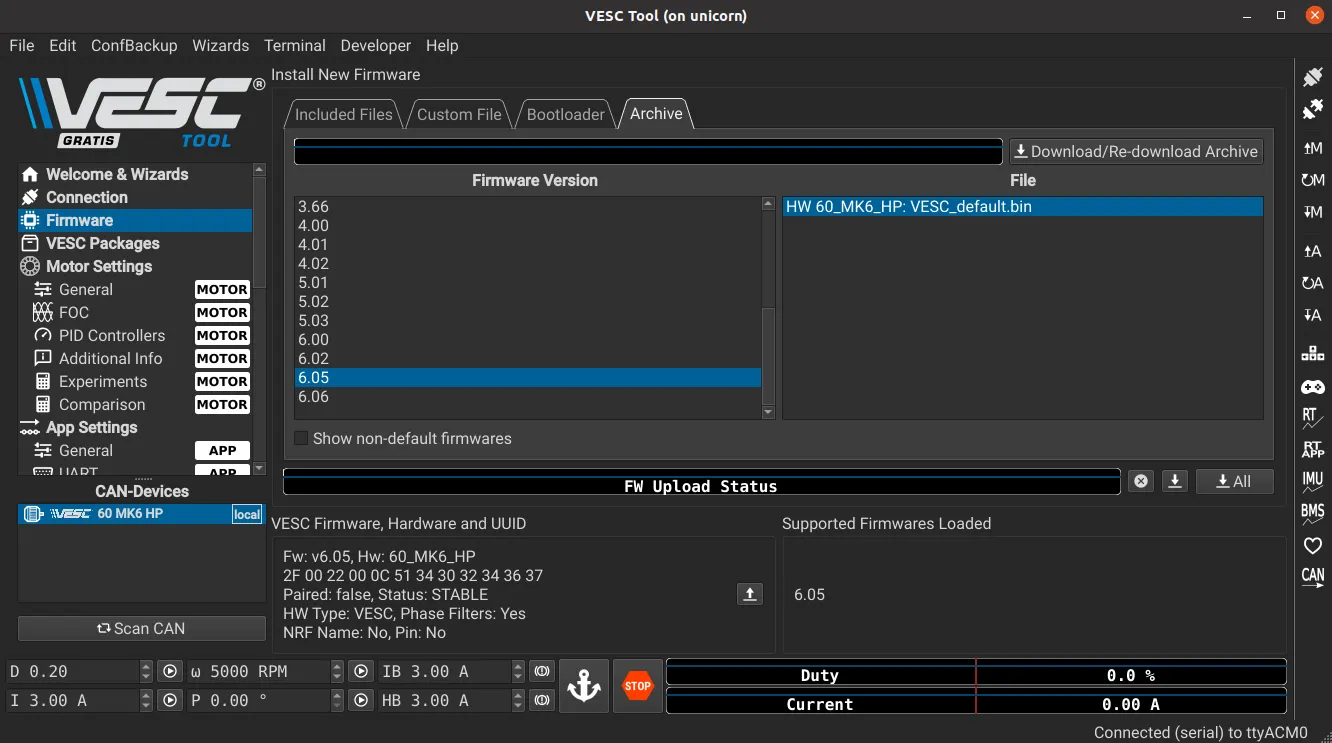Toggle the RT APP data streaming icon
Screen dimensions: 1332x743
click(x=1312, y=450)
